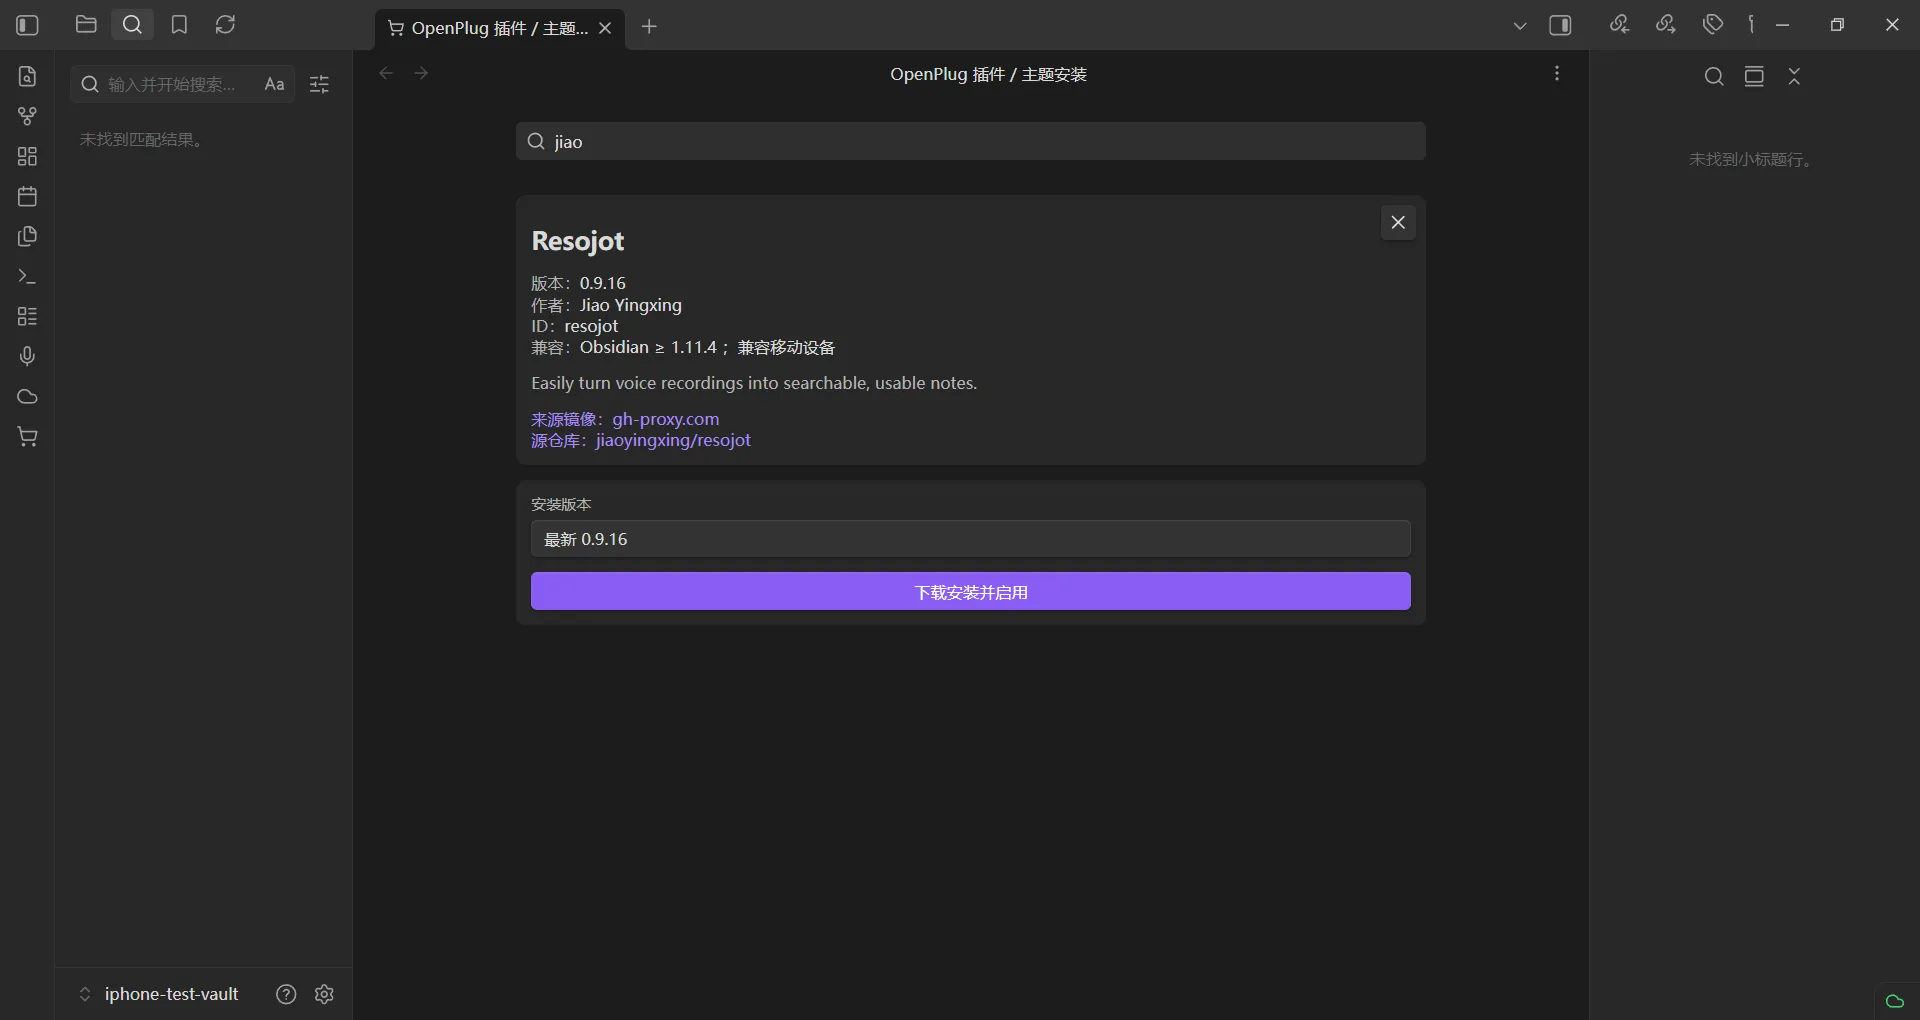Image resolution: width=1920 pixels, height=1020 pixels.
Task: Open the command palette terminal icon
Action: pos(28,276)
